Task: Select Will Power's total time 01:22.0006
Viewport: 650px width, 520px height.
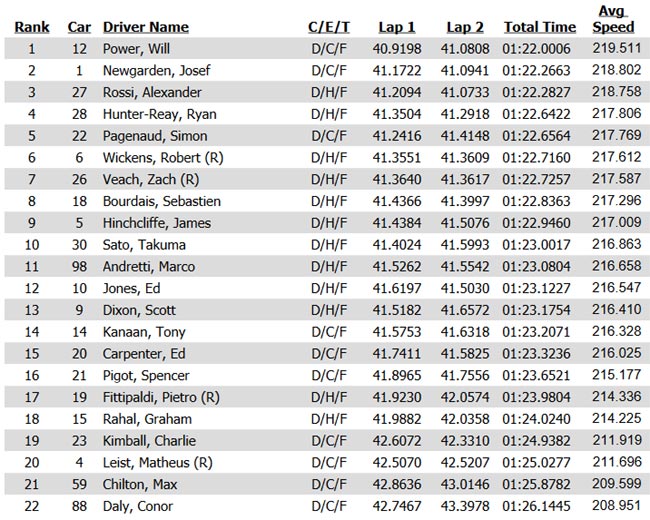Action: pos(536,49)
